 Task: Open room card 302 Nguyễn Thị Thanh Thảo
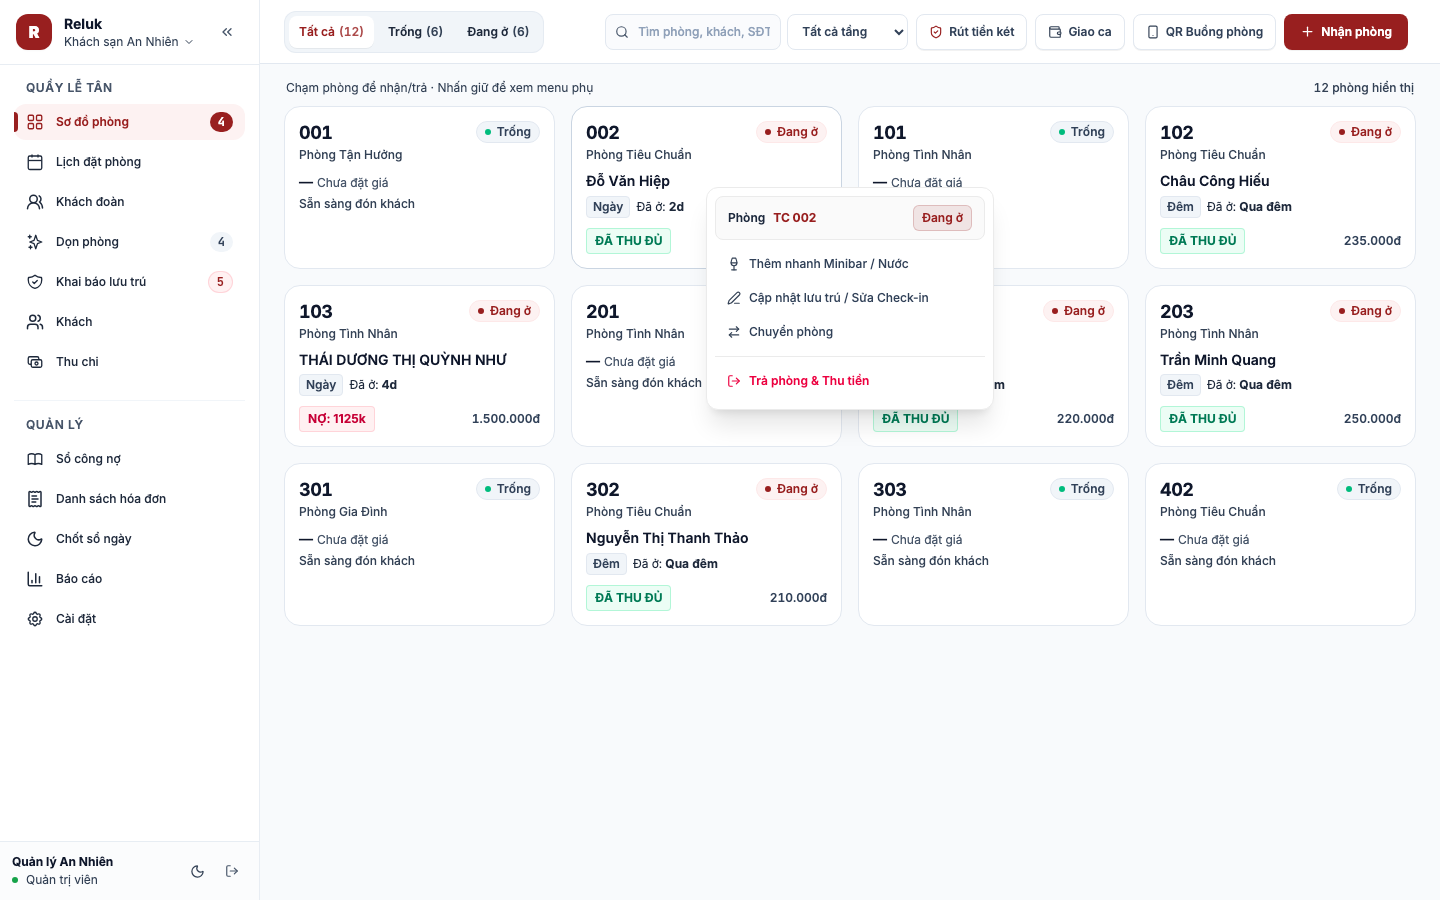(x=706, y=545)
